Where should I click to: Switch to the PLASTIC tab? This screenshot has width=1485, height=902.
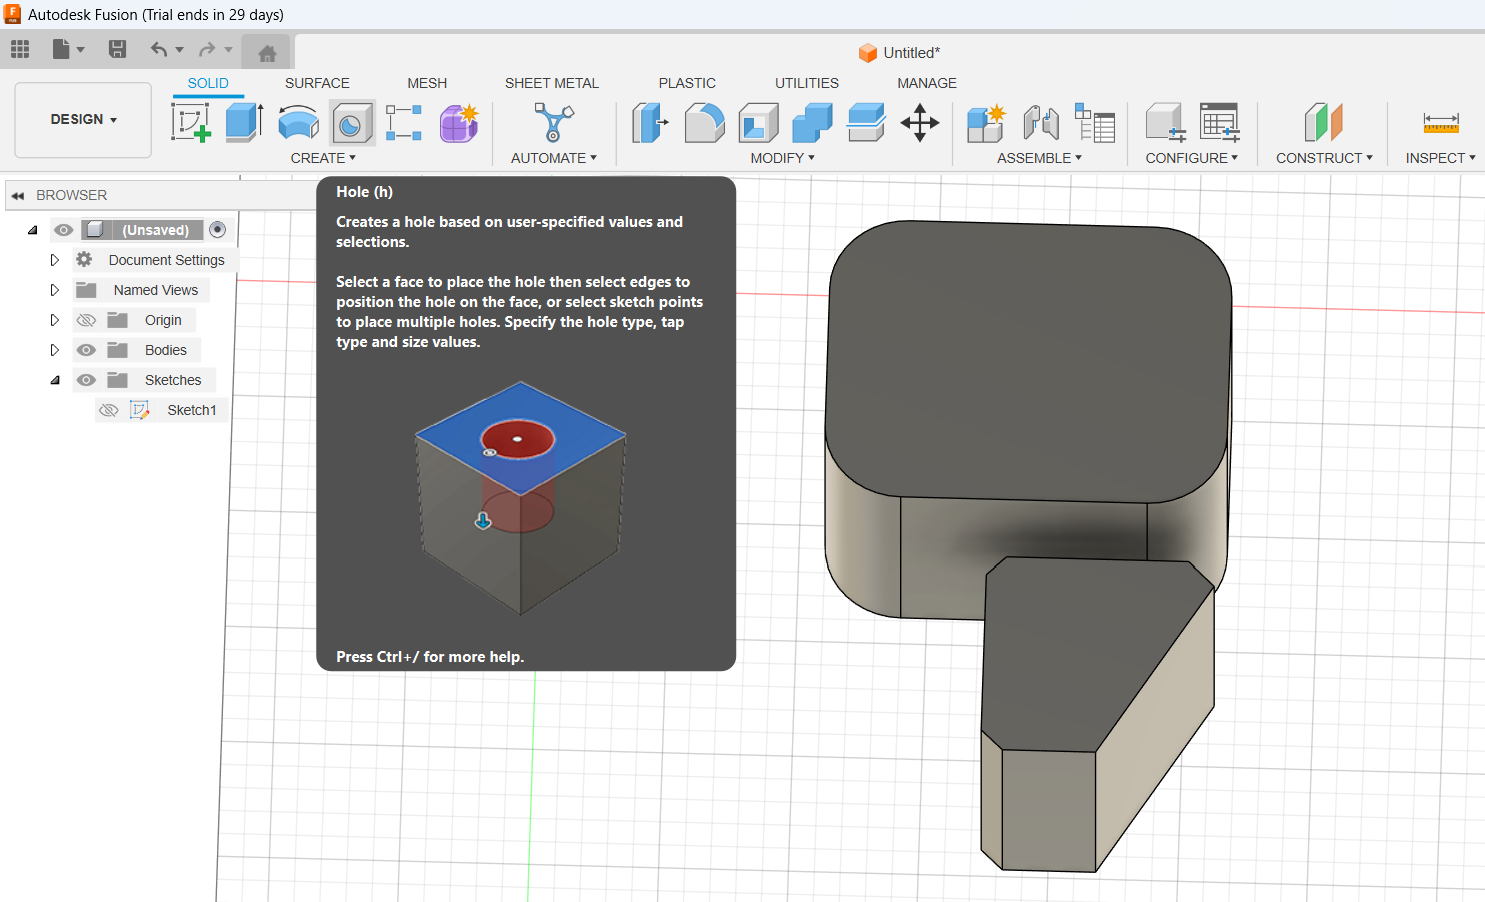pos(687,83)
